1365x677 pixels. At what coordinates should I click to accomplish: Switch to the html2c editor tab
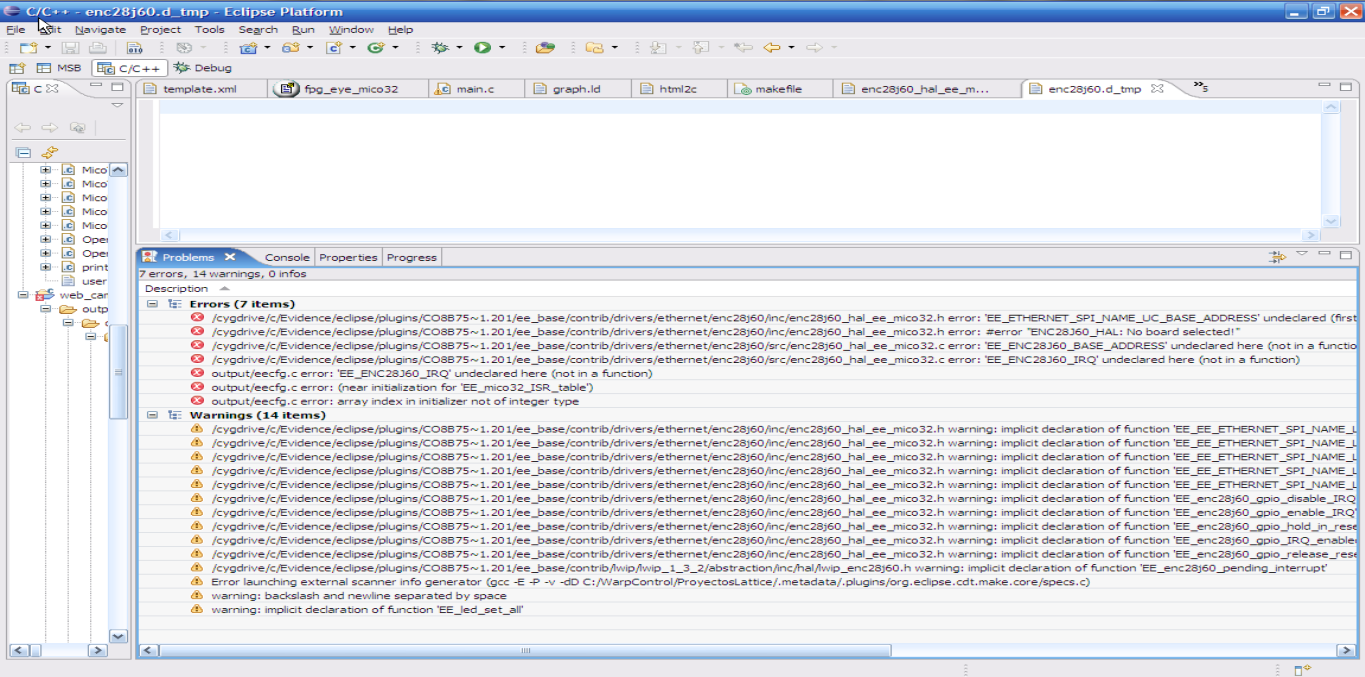click(x=678, y=89)
